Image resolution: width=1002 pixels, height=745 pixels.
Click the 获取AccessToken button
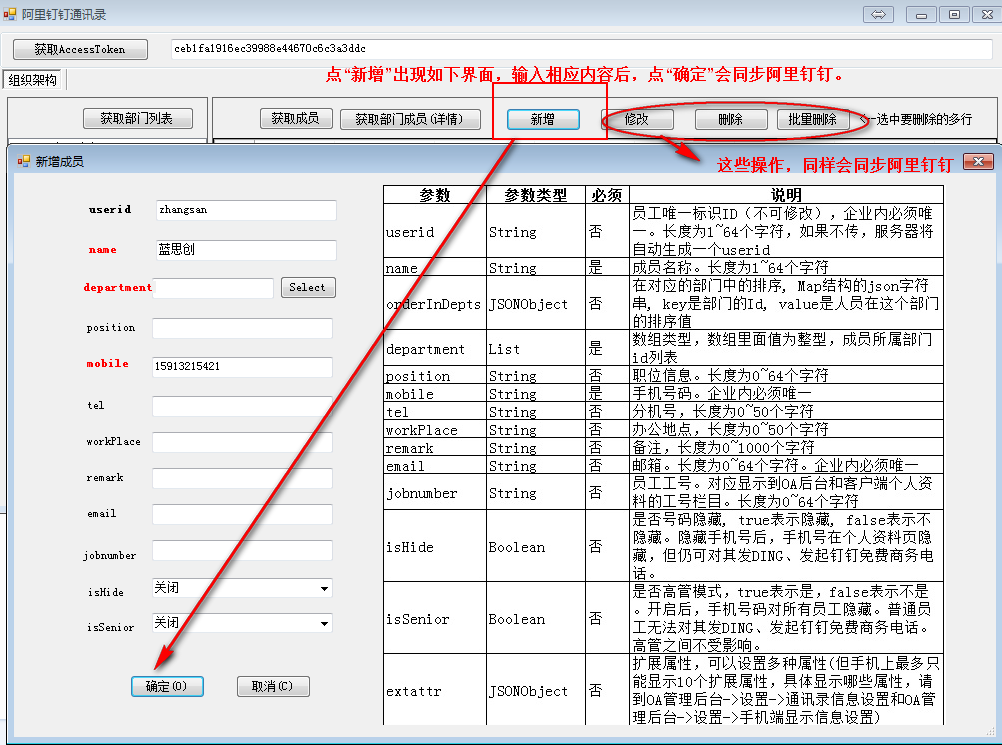tap(80, 49)
